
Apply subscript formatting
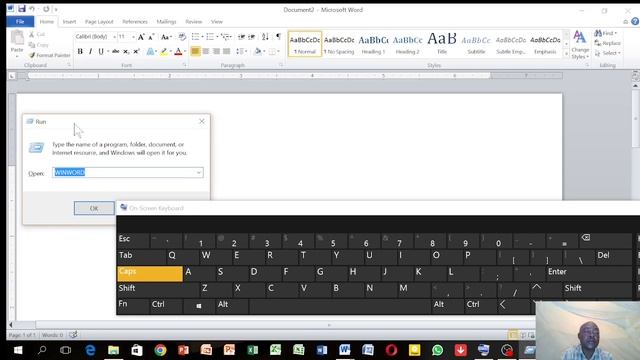(126, 51)
